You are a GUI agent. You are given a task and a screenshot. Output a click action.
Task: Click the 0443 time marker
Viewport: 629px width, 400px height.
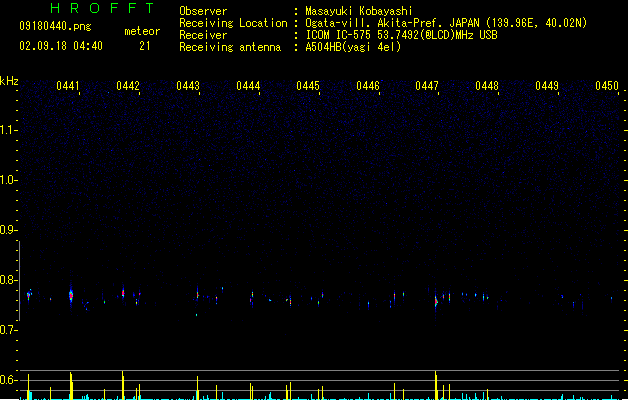(188, 86)
